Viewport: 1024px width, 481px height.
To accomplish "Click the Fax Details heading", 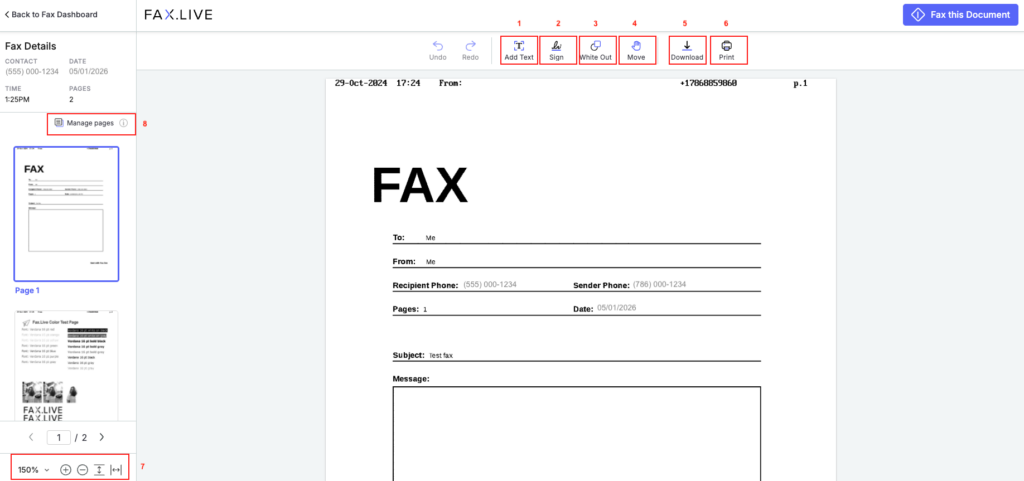I will (x=30, y=46).
